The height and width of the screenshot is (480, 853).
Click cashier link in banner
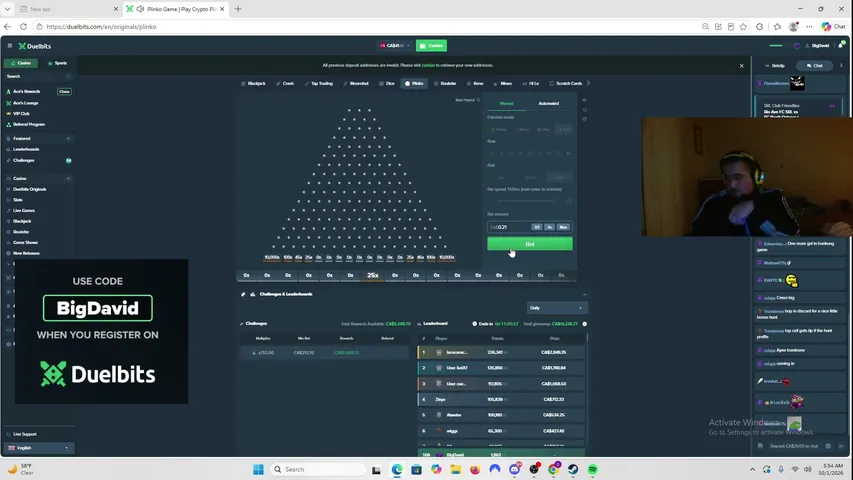pyautogui.click(x=428, y=65)
